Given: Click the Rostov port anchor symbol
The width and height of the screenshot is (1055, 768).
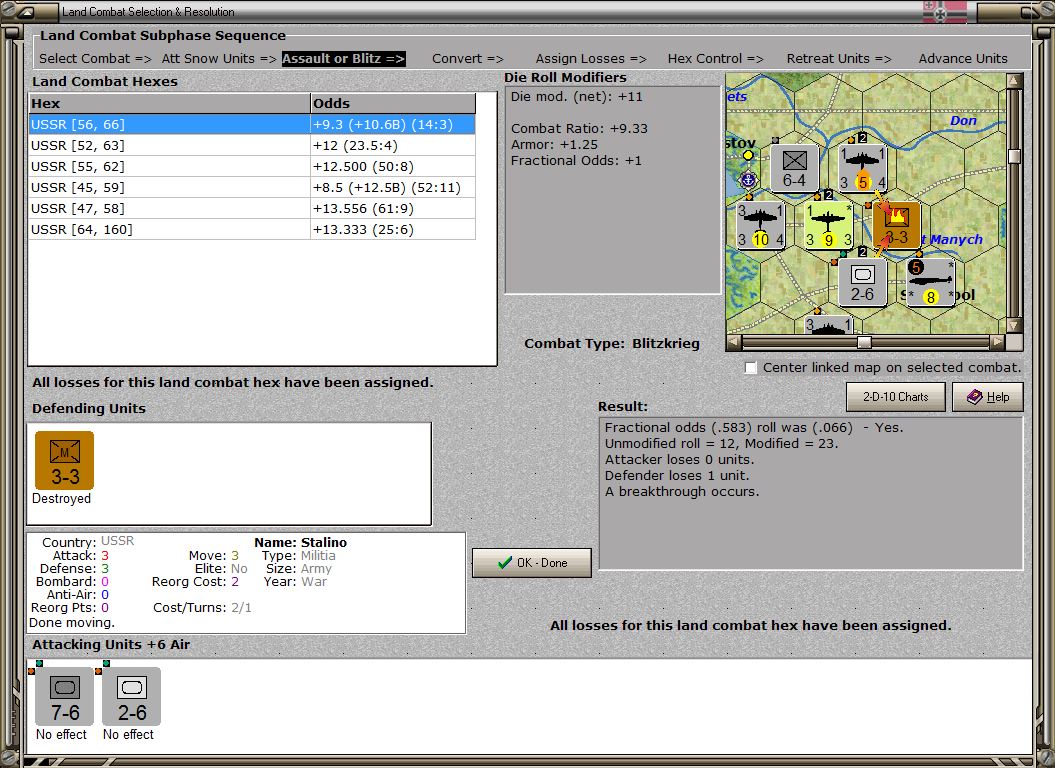Looking at the screenshot, I should tap(747, 179).
